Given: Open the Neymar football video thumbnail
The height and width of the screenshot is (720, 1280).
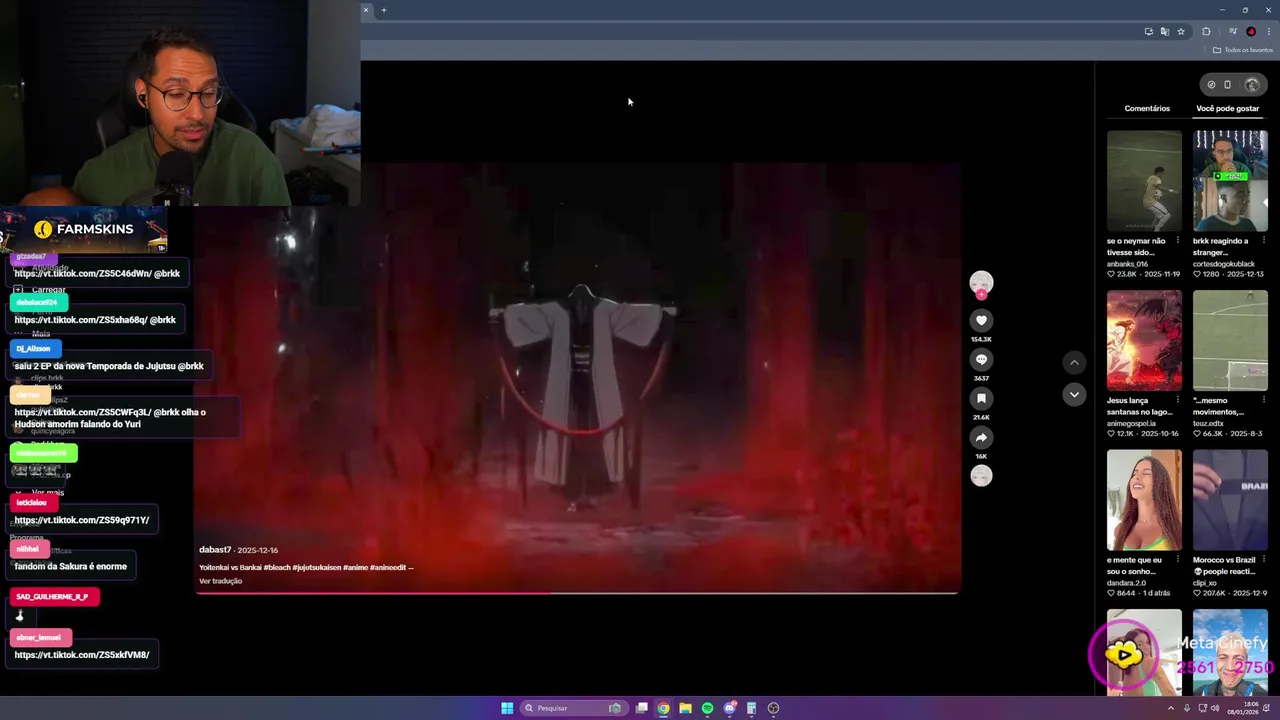Looking at the screenshot, I should pos(1144,181).
